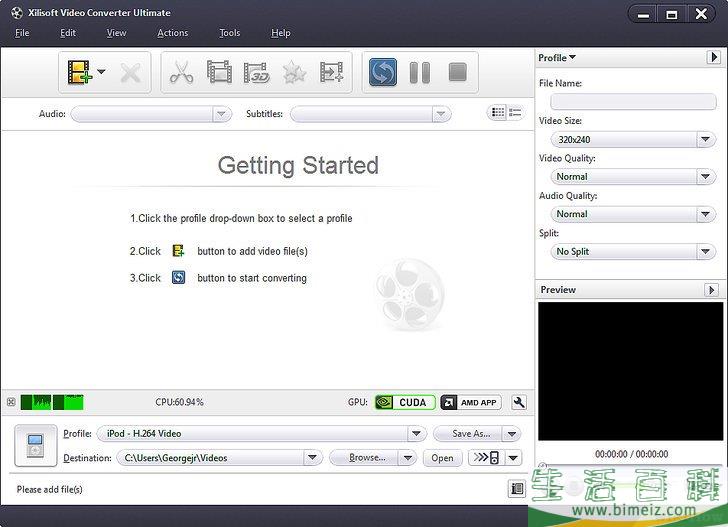Open the Merge filmstrip tool
The width and height of the screenshot is (728, 527).
219,72
